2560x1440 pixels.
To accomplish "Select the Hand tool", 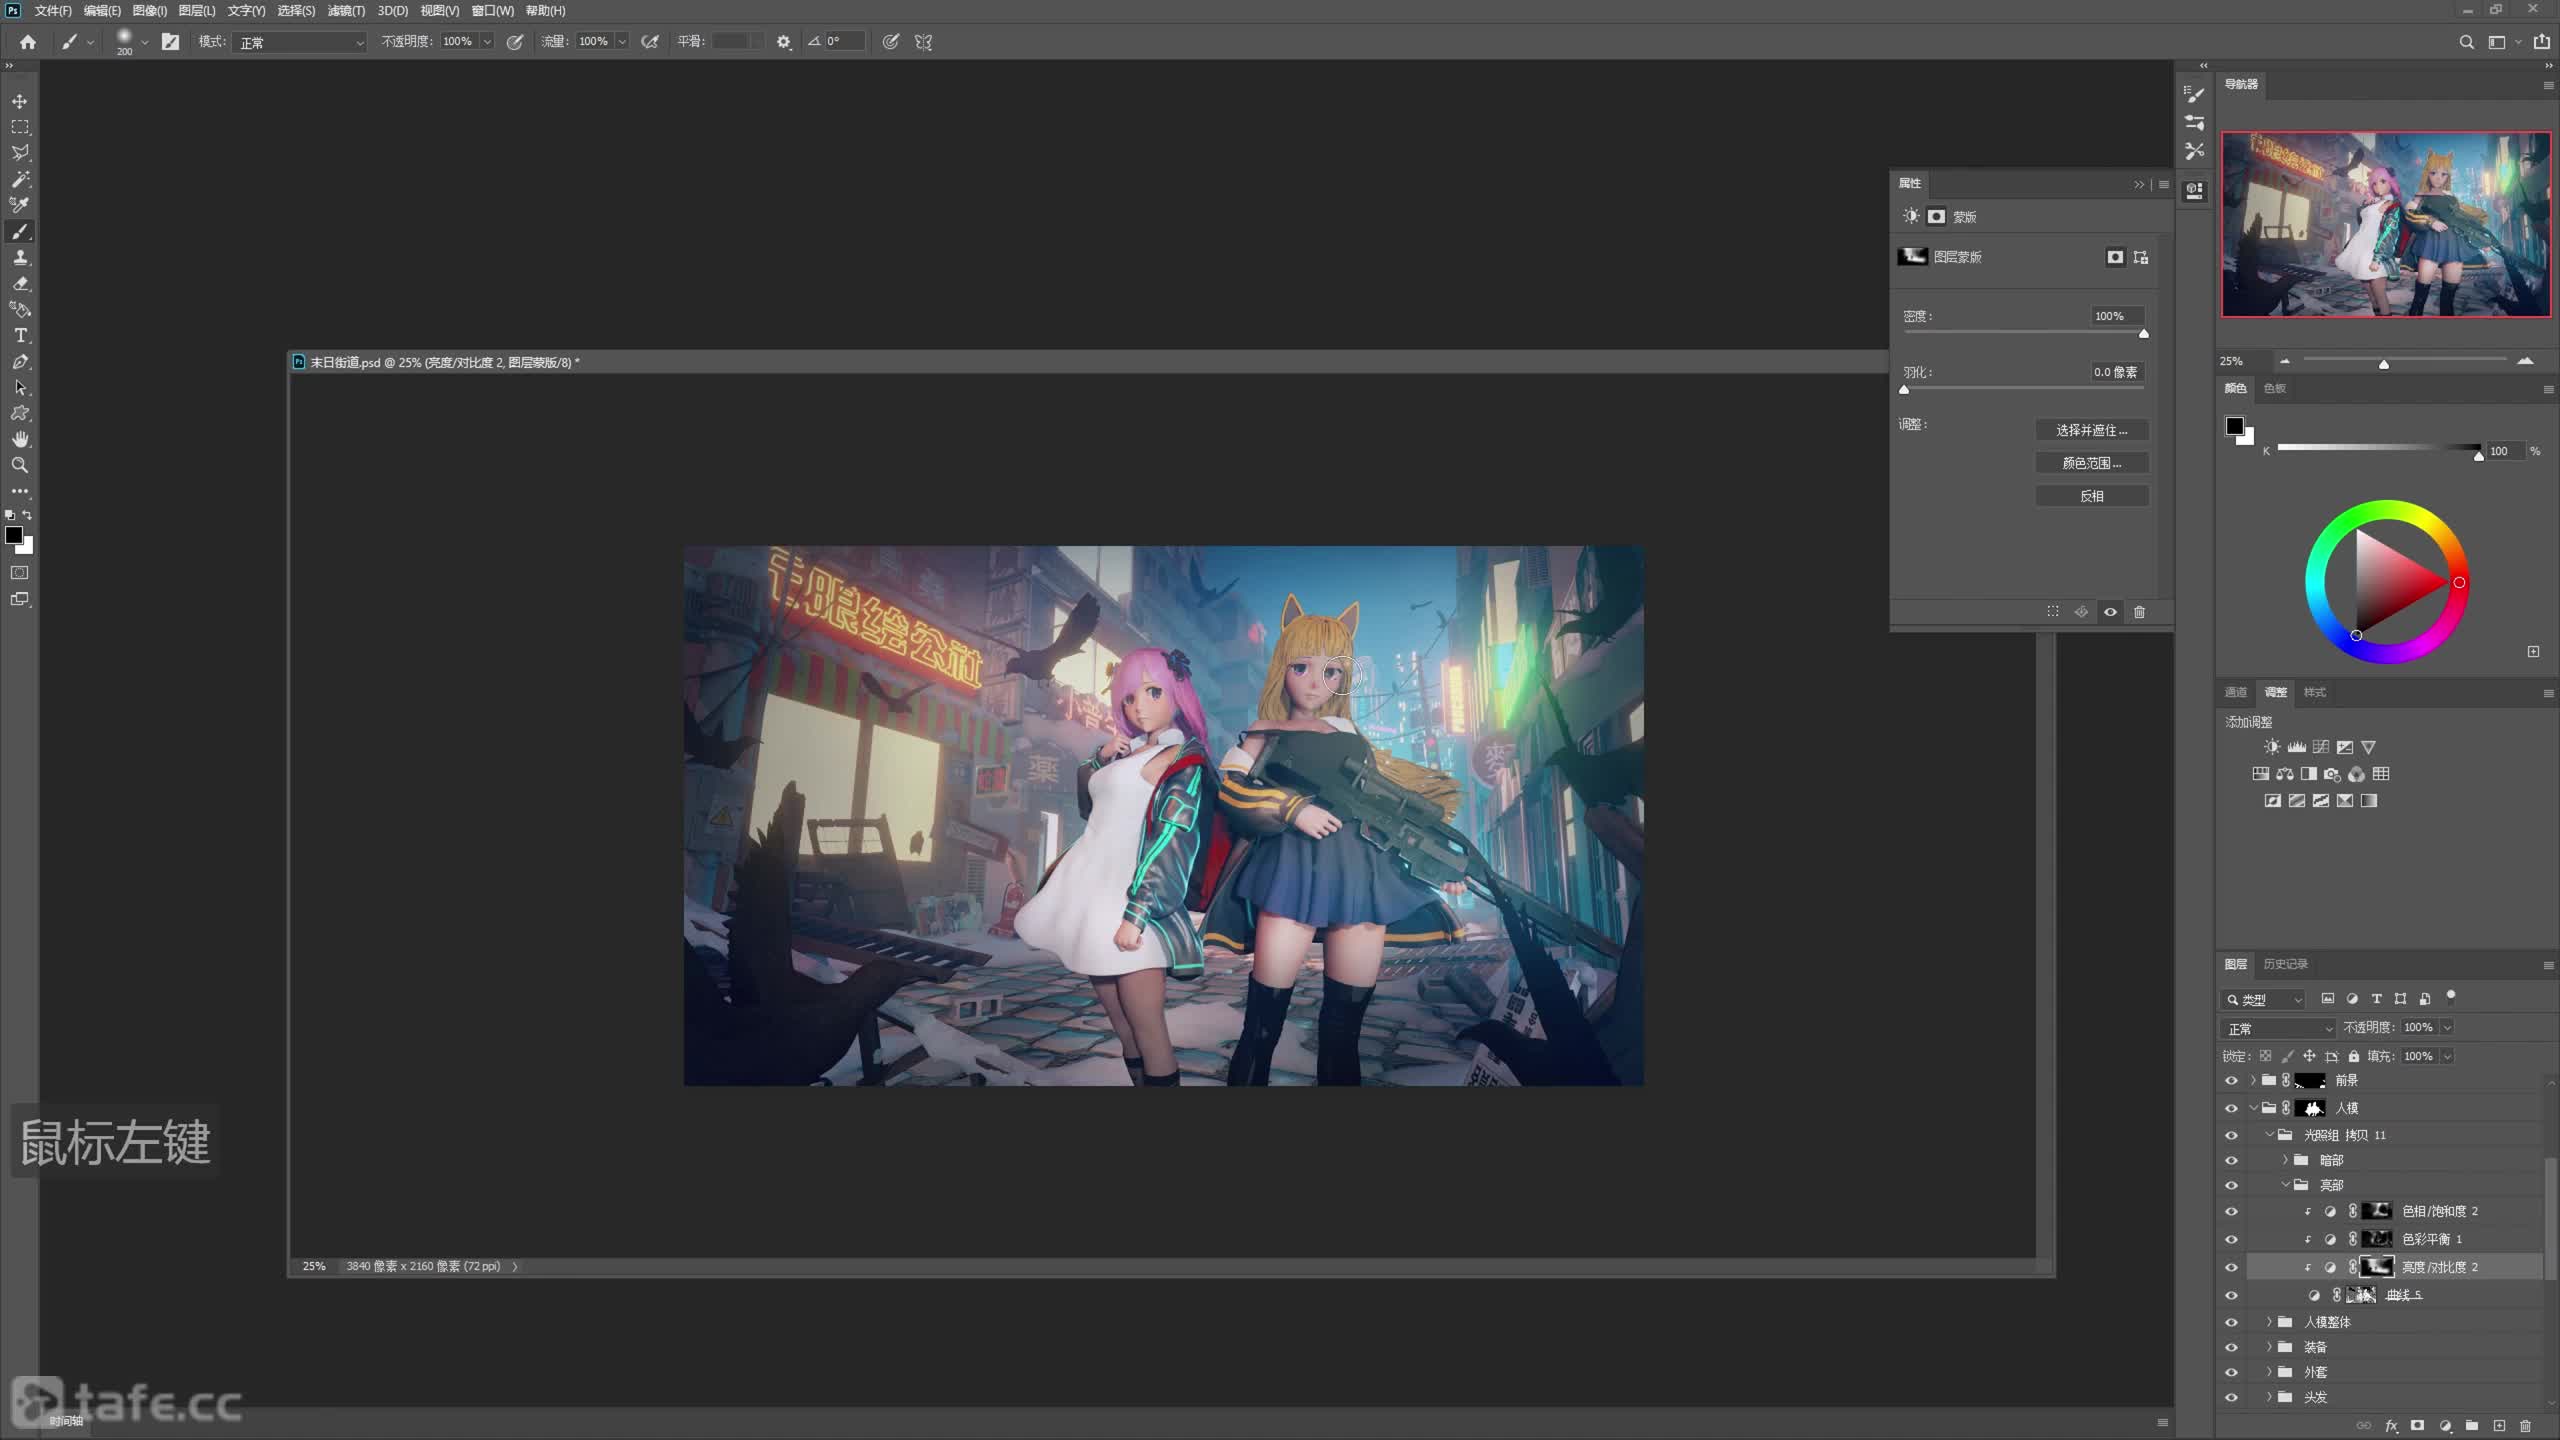I will (x=20, y=439).
